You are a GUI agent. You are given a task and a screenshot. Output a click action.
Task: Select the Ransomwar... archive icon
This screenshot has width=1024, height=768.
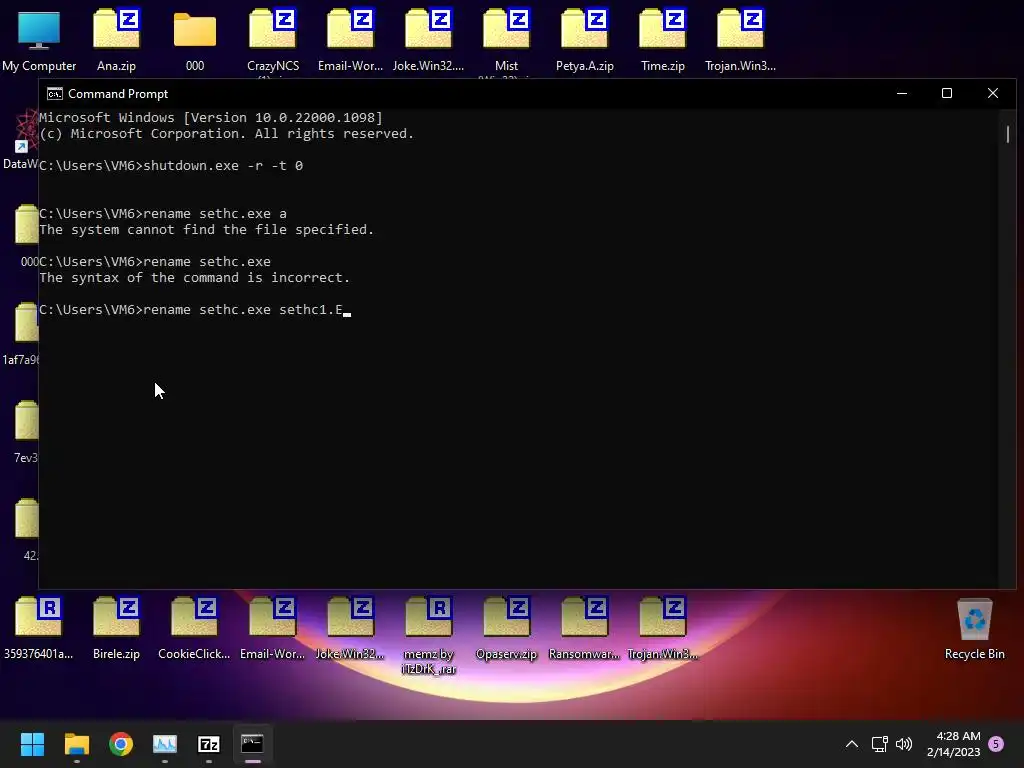point(584,628)
